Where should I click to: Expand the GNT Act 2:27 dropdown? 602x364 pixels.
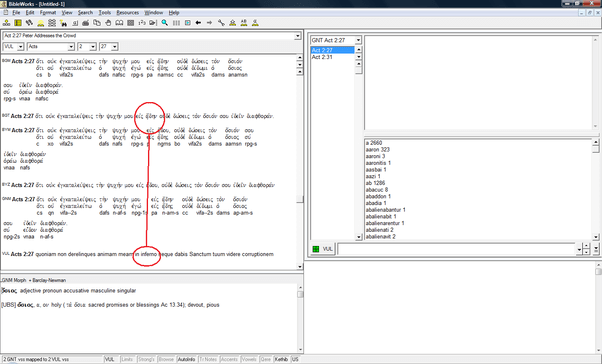[358, 40]
